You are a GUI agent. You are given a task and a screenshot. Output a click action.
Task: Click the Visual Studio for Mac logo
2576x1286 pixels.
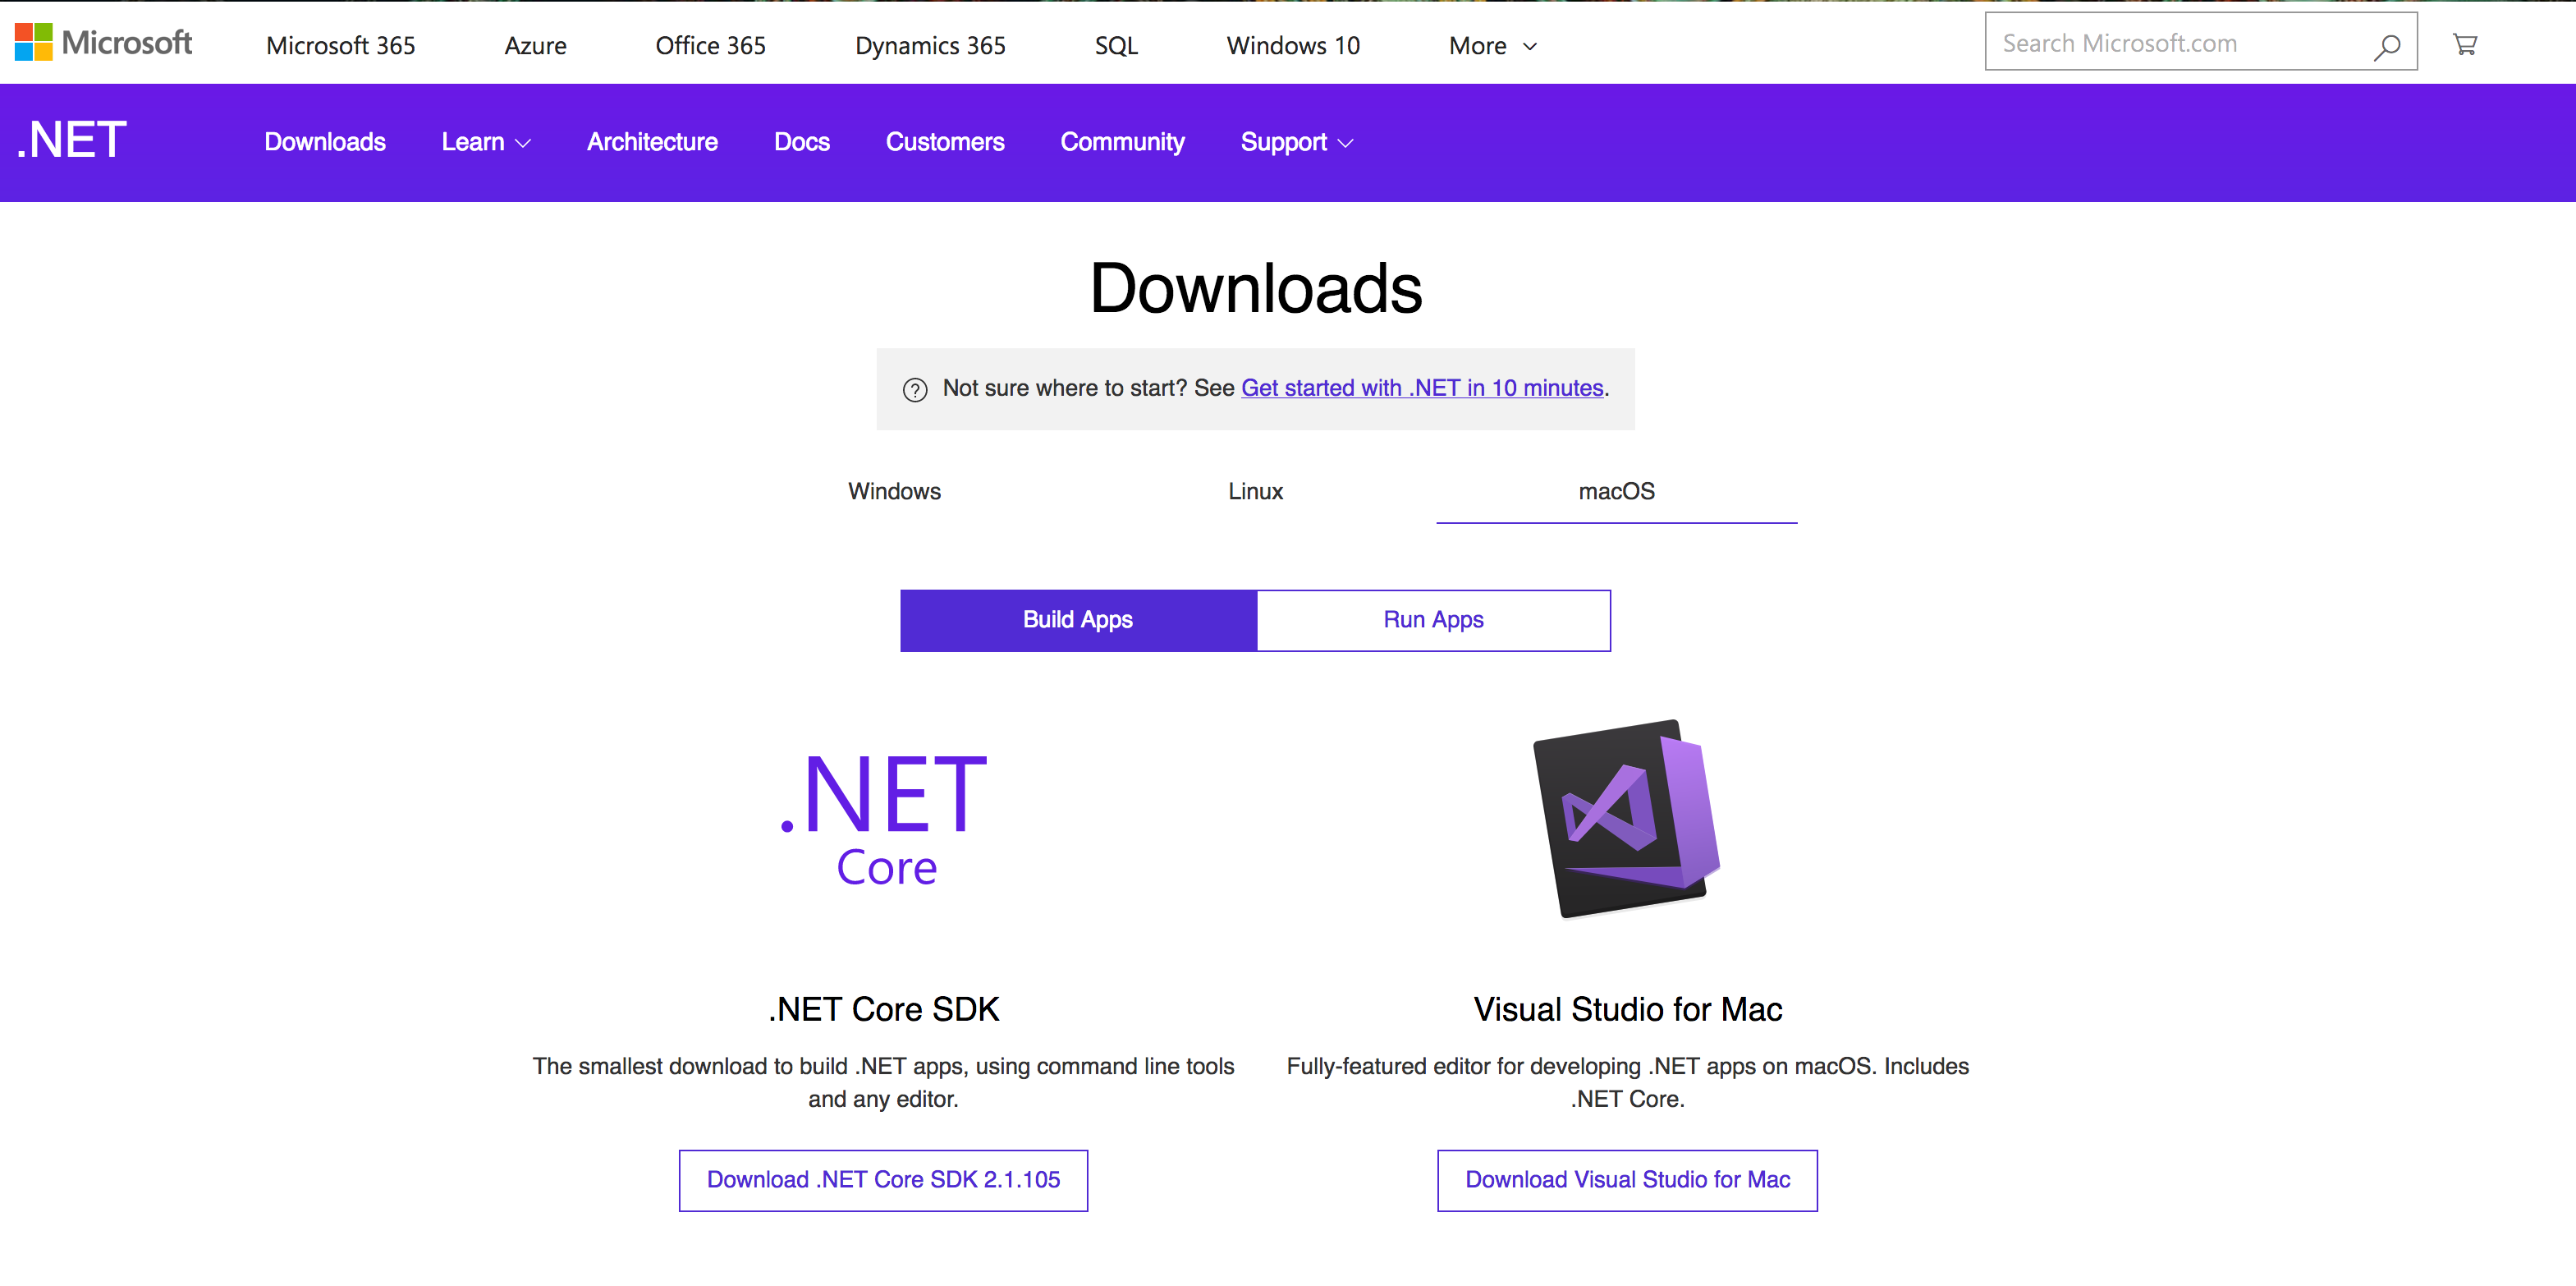(x=1627, y=818)
